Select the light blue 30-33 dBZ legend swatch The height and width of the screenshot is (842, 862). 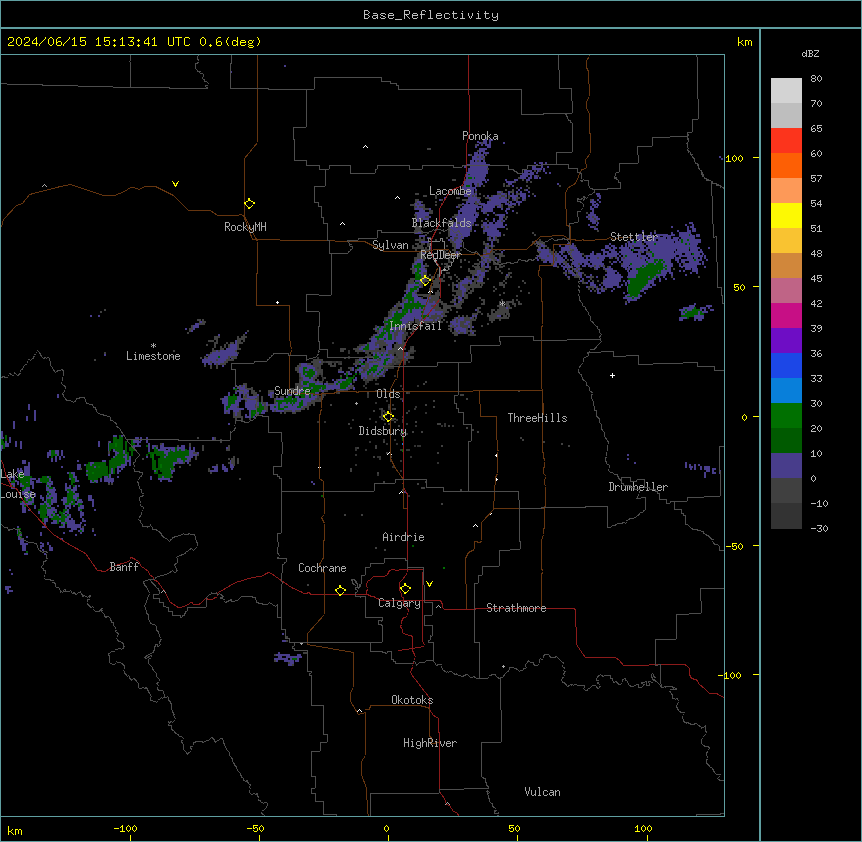pos(786,391)
